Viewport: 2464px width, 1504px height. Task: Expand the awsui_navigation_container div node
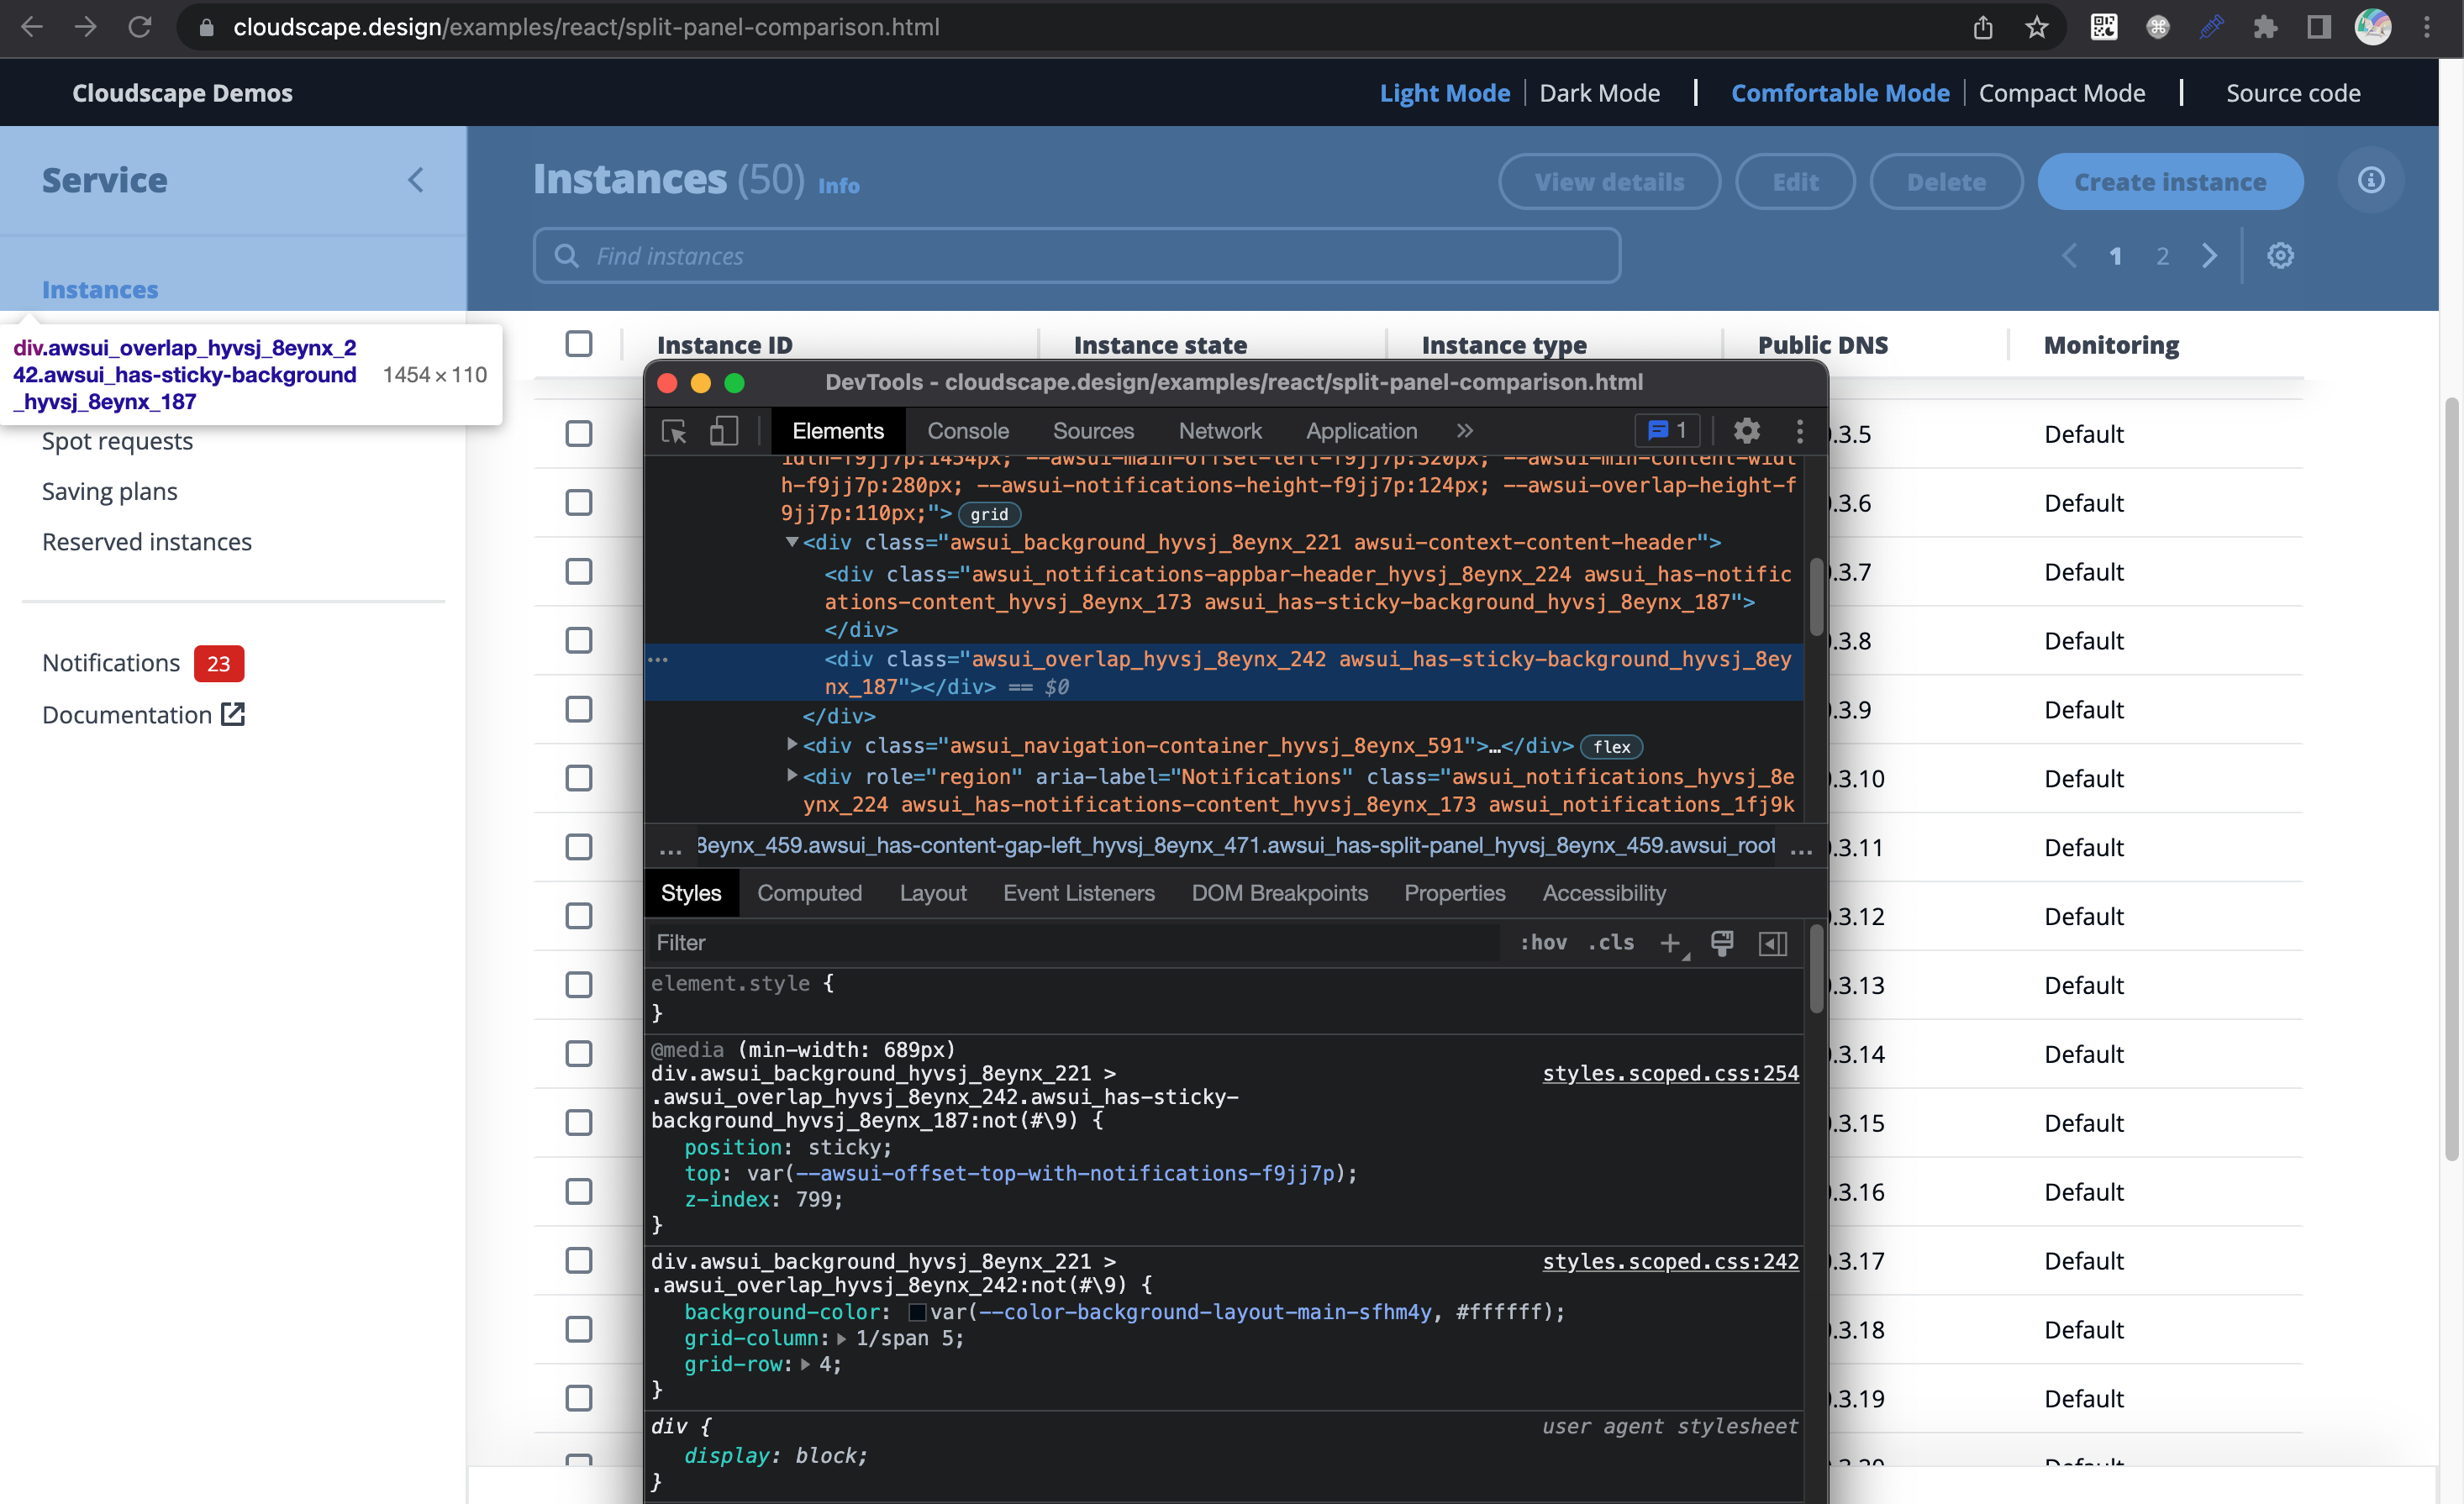point(791,745)
